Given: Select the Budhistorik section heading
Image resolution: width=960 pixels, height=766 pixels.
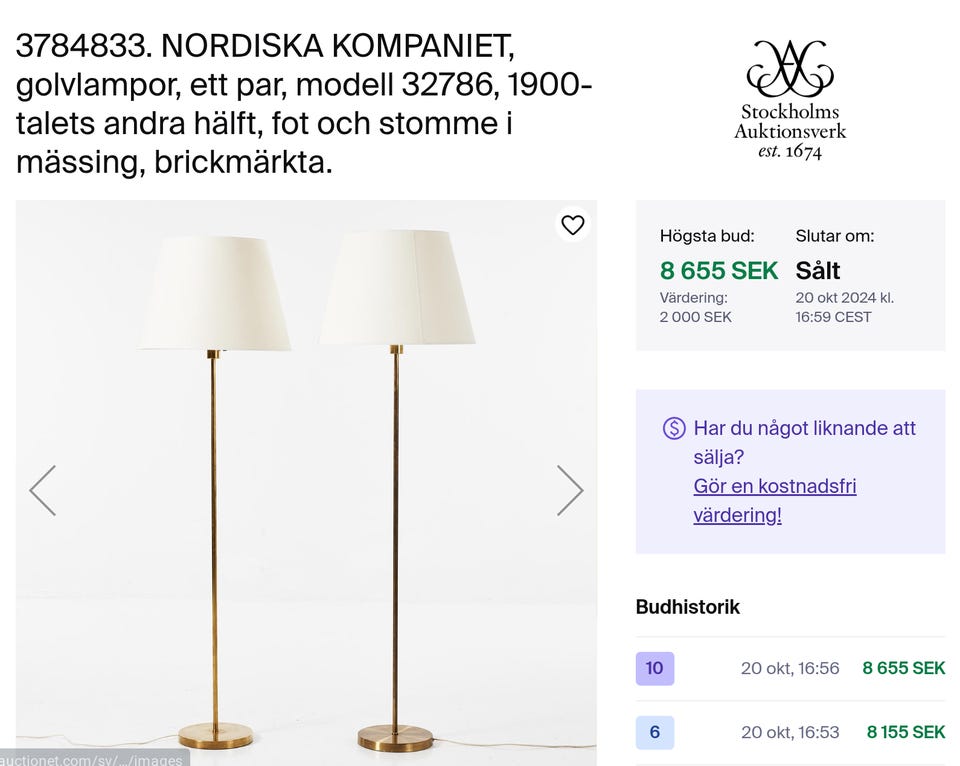Looking at the screenshot, I should click(688, 607).
